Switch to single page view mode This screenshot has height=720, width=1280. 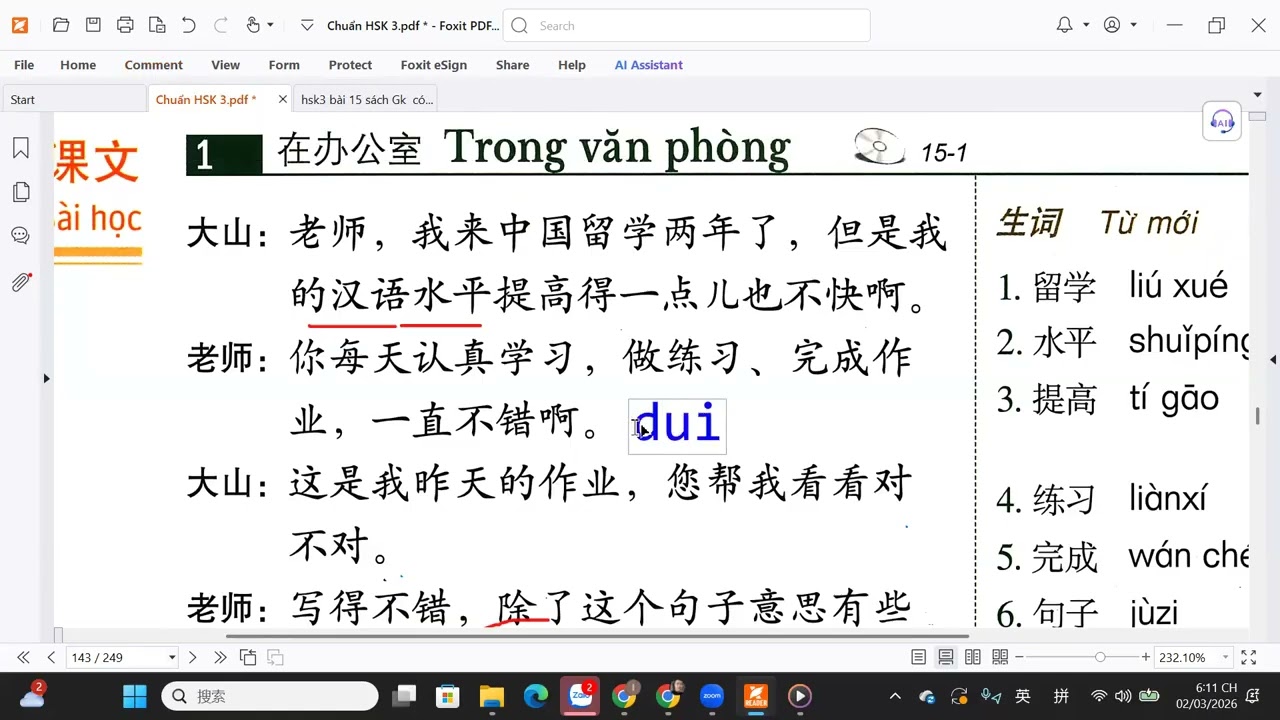(918, 657)
